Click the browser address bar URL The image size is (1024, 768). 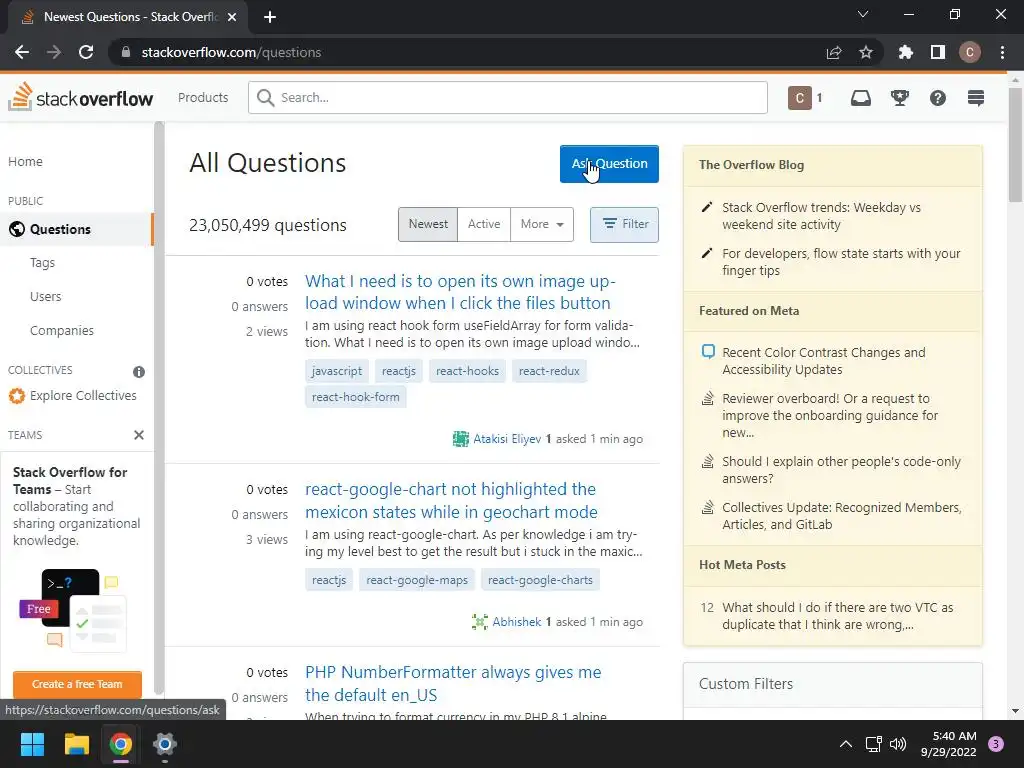pos(231,52)
